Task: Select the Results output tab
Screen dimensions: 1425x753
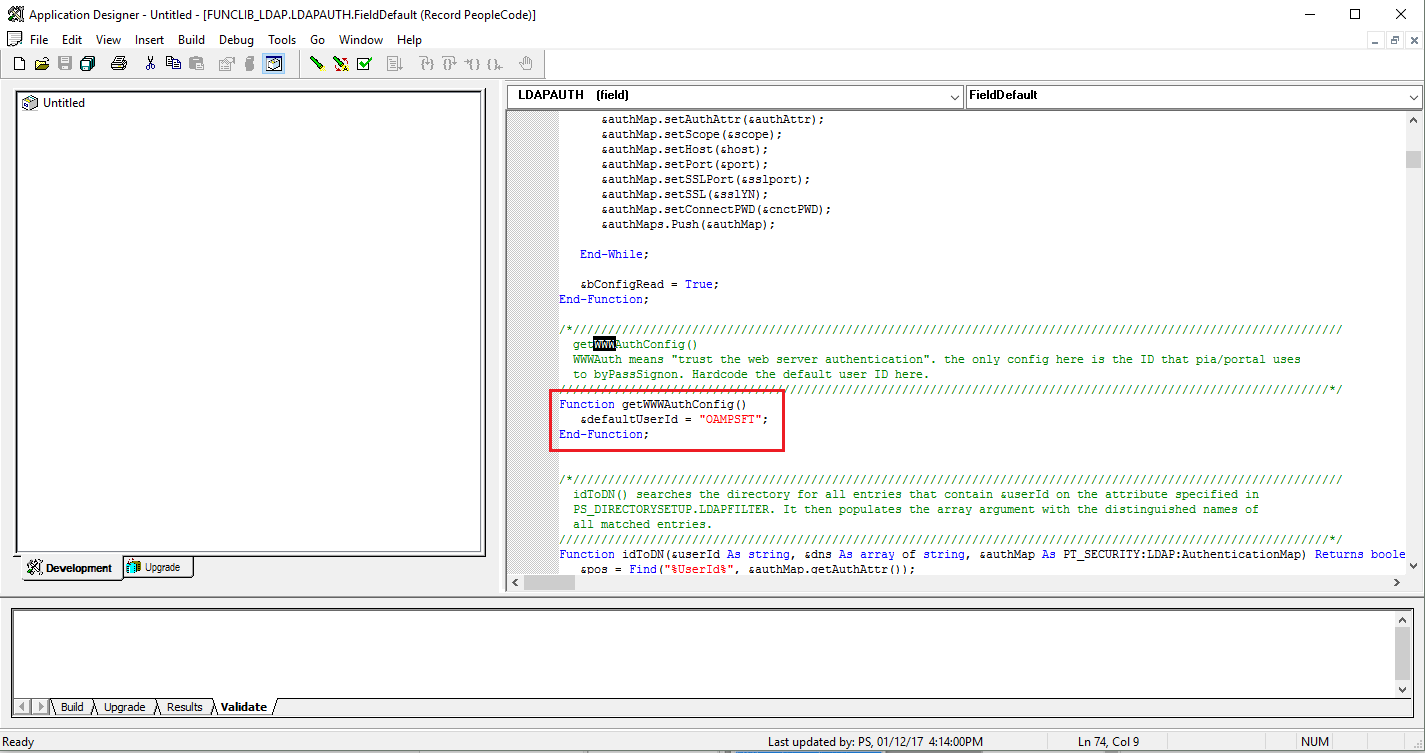Action: (x=184, y=707)
